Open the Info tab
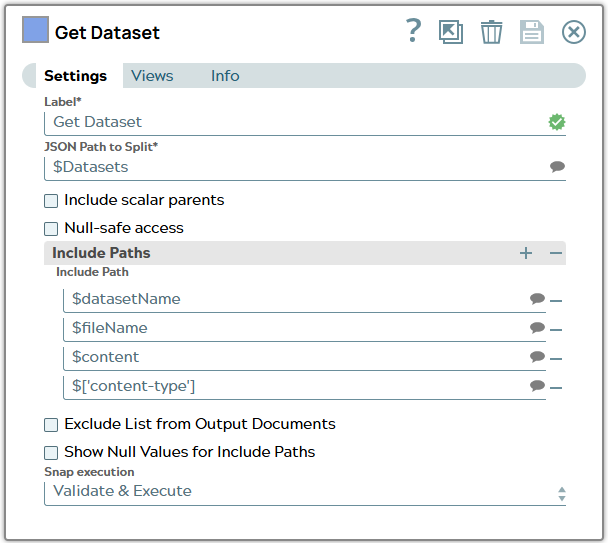The image size is (608, 543). [x=225, y=76]
